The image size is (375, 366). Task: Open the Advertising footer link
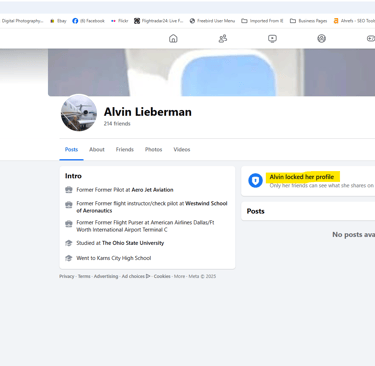(x=106, y=276)
